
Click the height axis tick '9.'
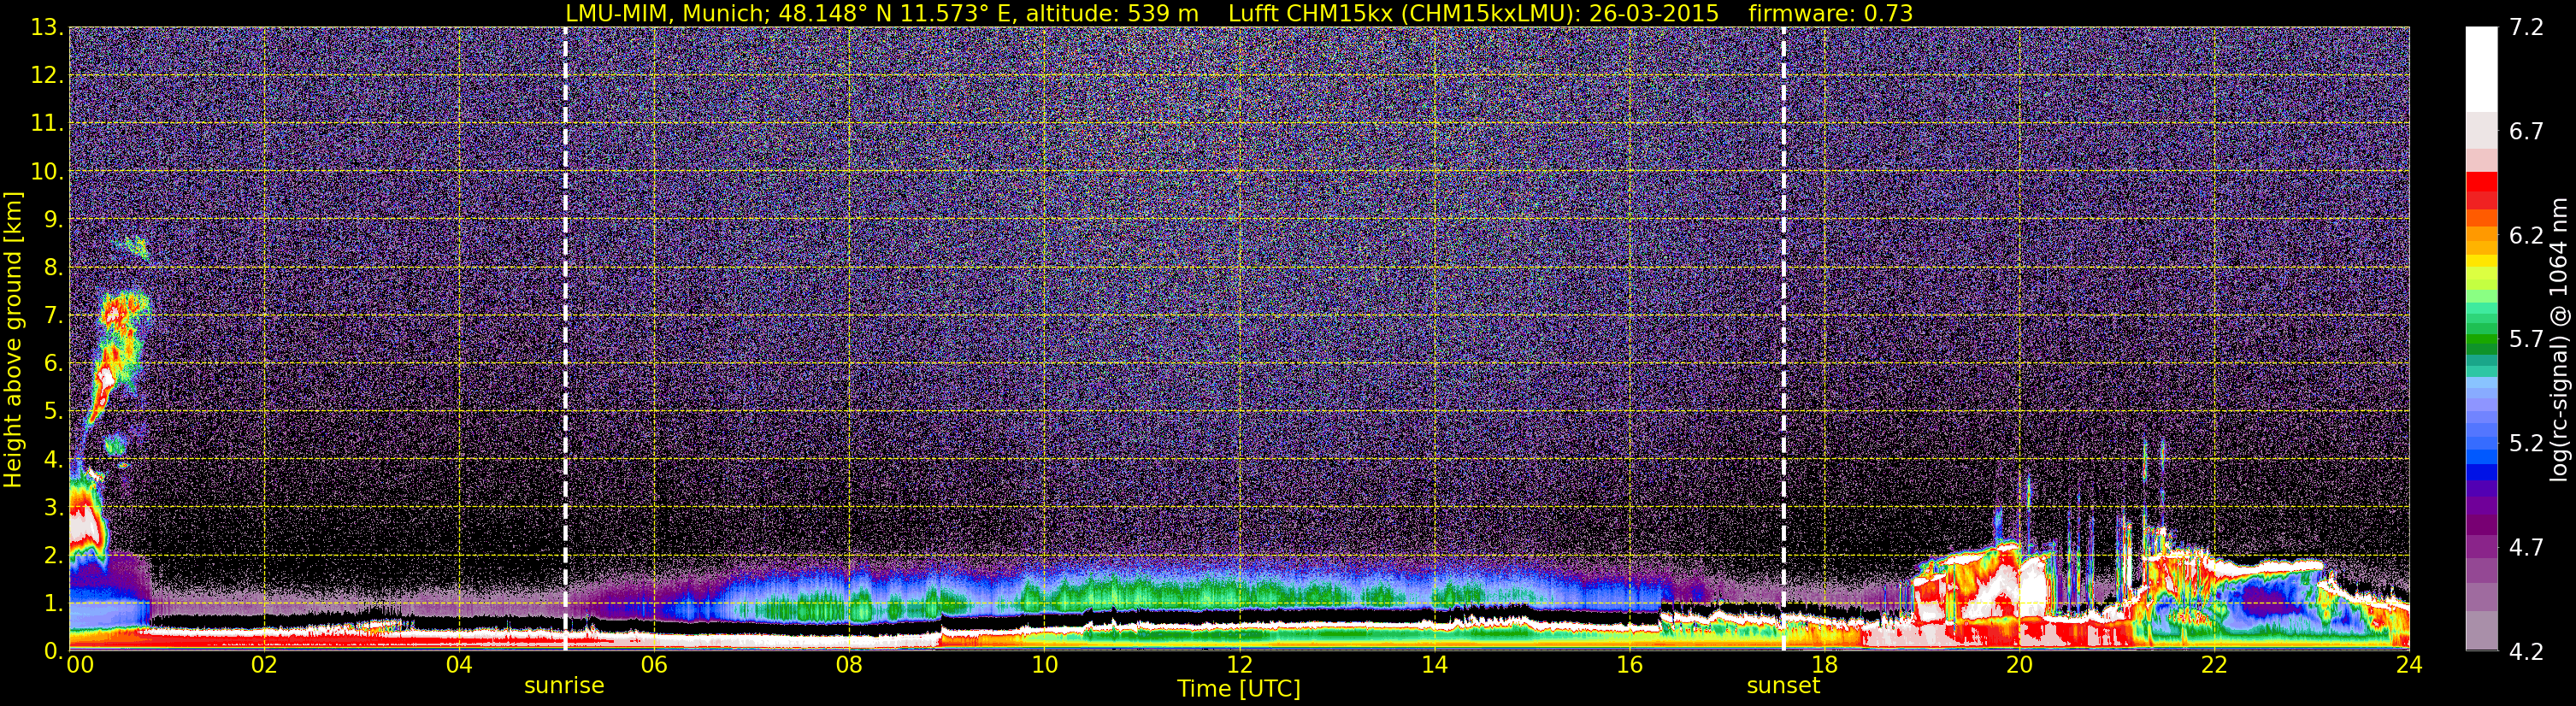point(53,219)
